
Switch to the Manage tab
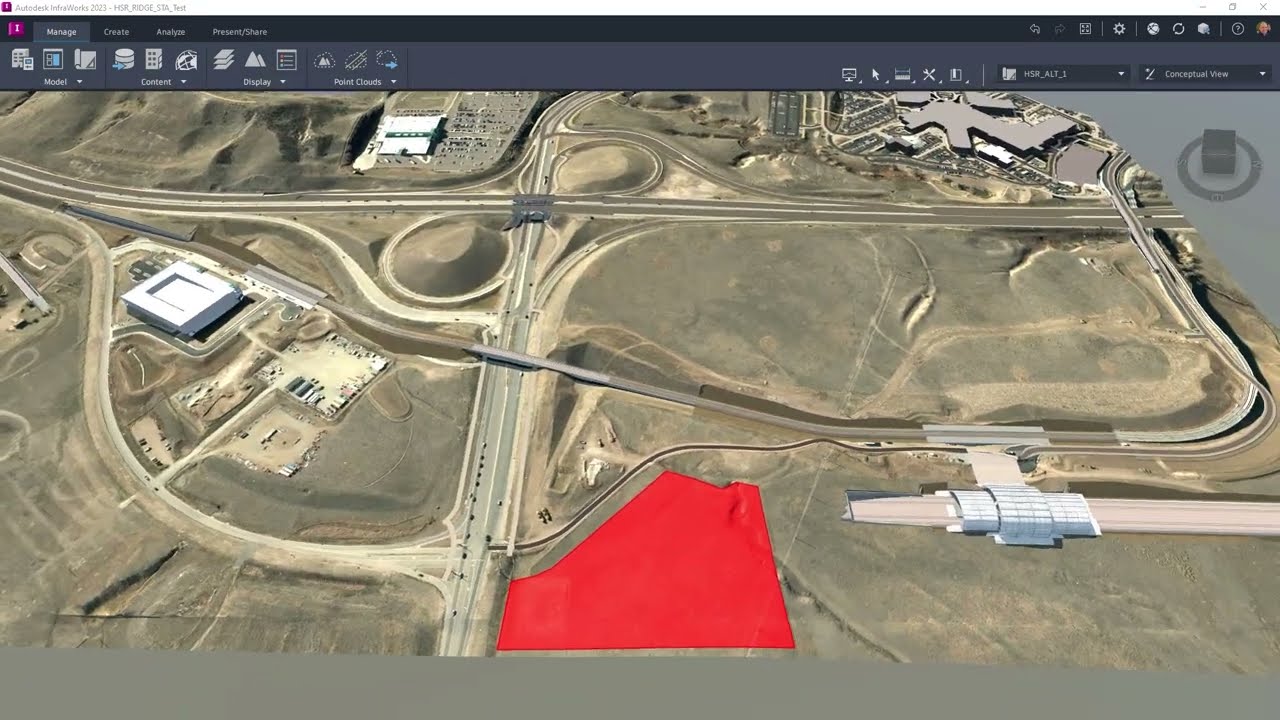pyautogui.click(x=61, y=31)
